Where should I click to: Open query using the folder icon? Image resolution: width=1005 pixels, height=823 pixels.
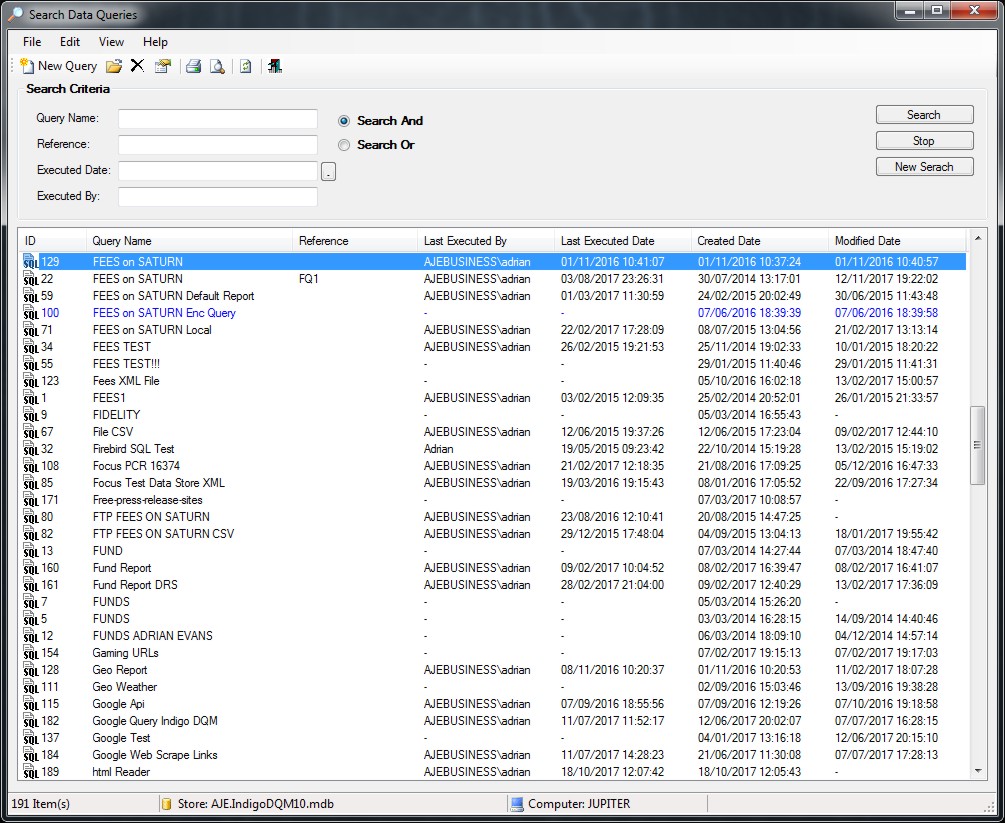pyautogui.click(x=114, y=66)
